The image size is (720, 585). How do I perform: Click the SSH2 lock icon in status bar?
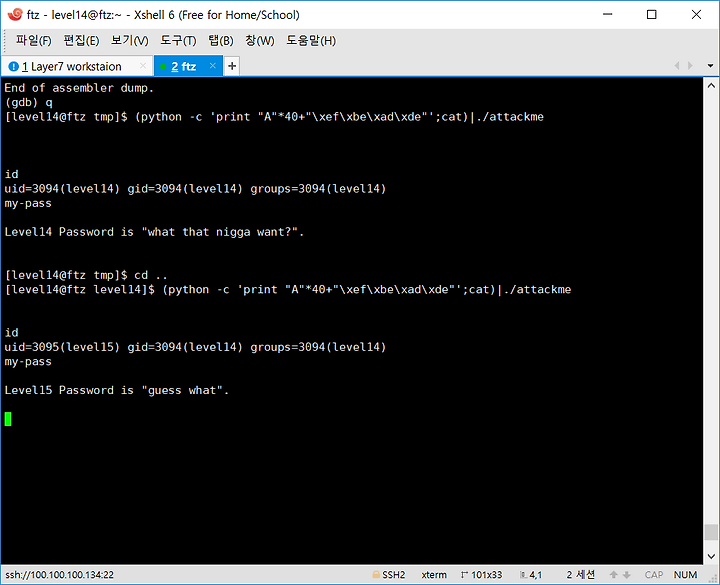click(x=376, y=574)
